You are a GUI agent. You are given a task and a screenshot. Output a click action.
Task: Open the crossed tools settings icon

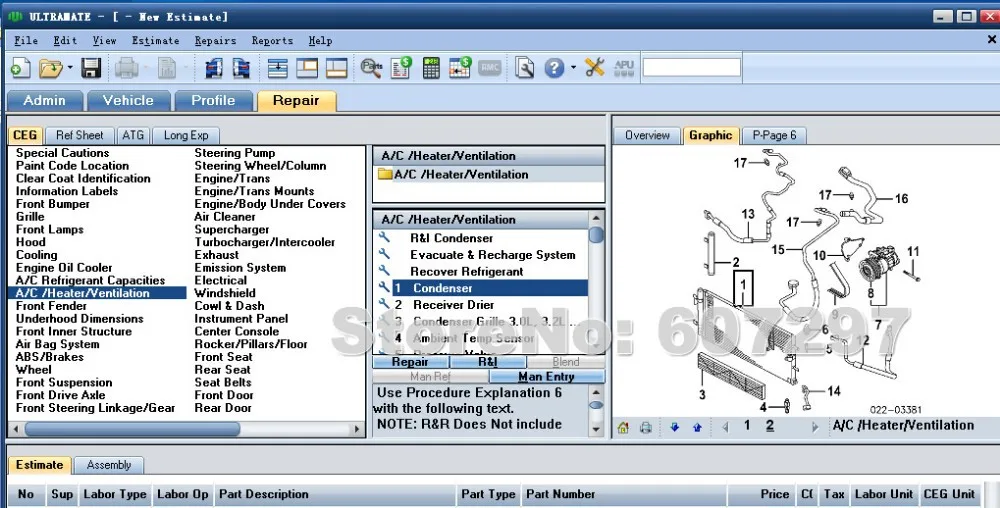pos(594,67)
